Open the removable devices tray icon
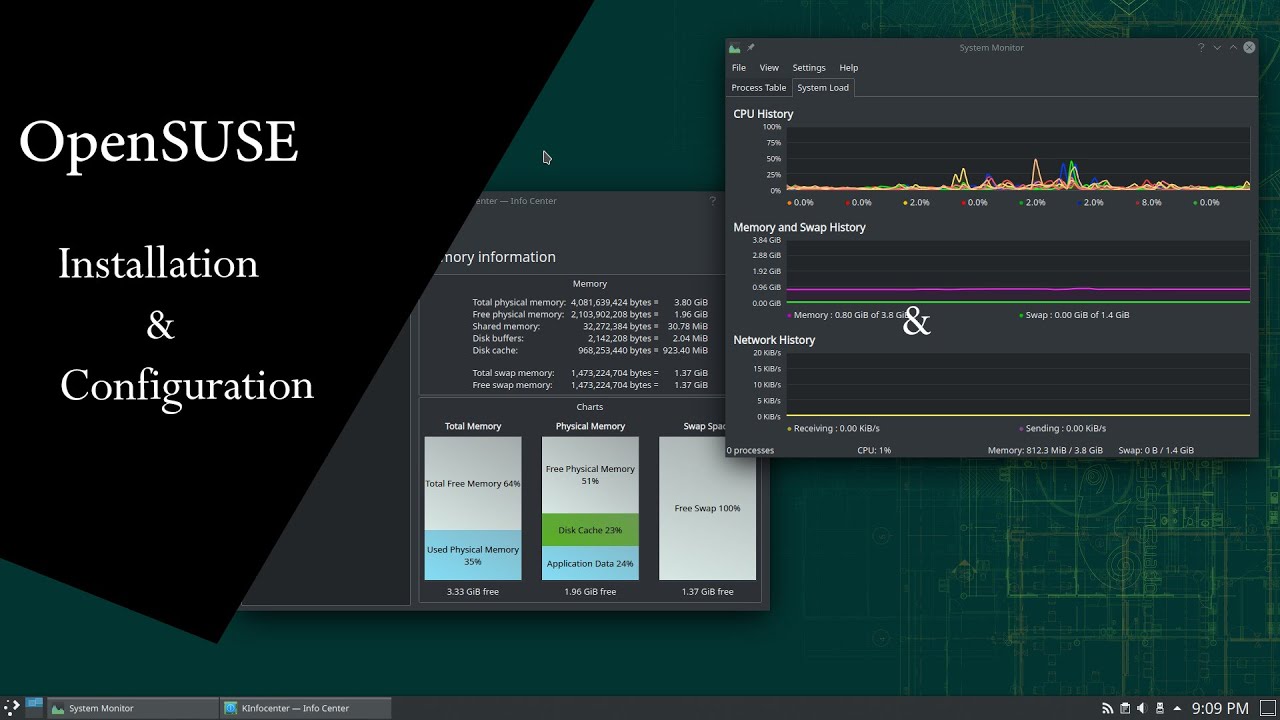The image size is (1280, 720). click(x=1159, y=708)
